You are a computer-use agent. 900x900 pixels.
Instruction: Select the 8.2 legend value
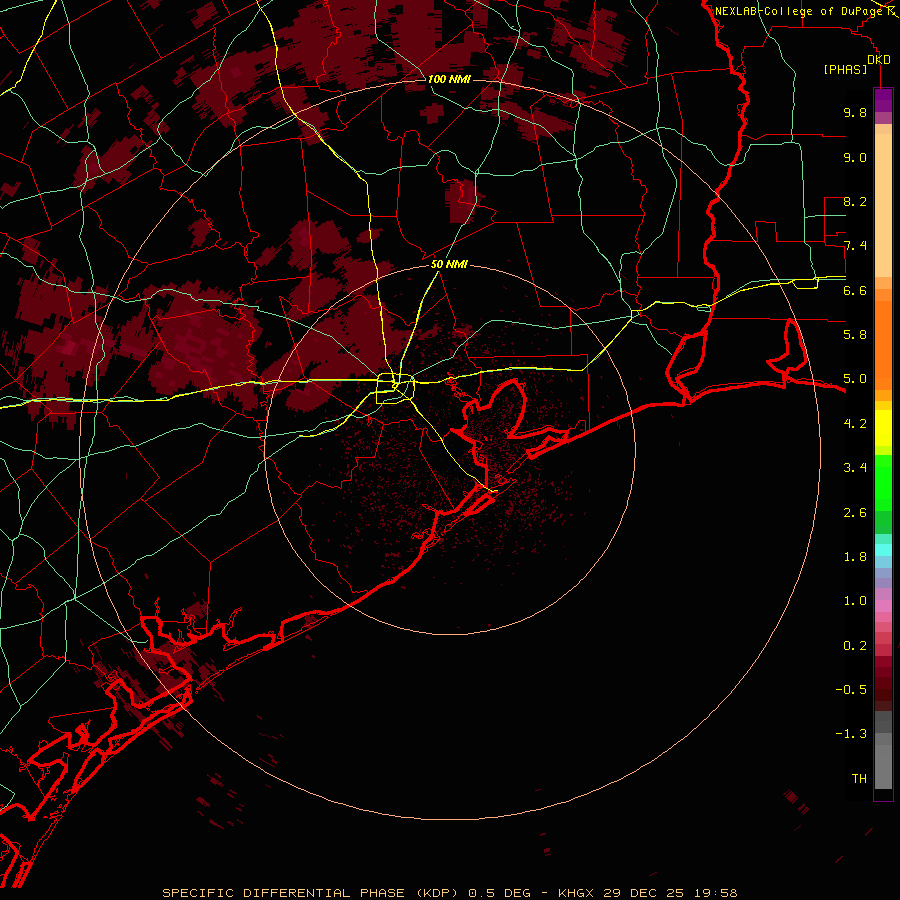(x=855, y=201)
